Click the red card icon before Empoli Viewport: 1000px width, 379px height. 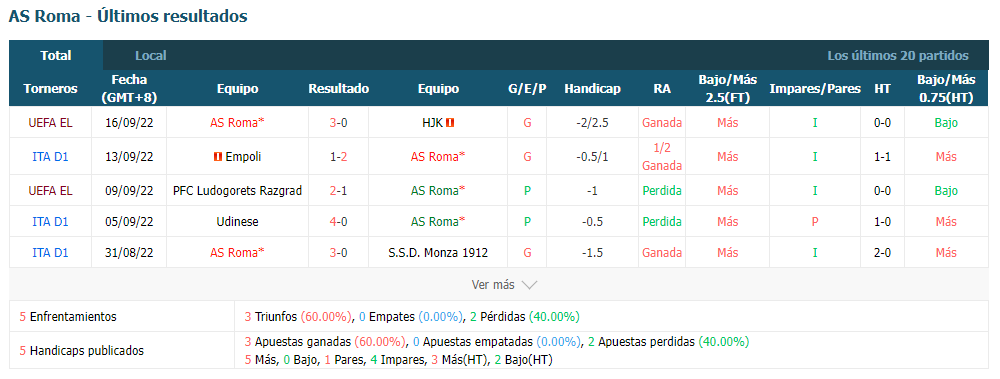[x=217, y=156]
